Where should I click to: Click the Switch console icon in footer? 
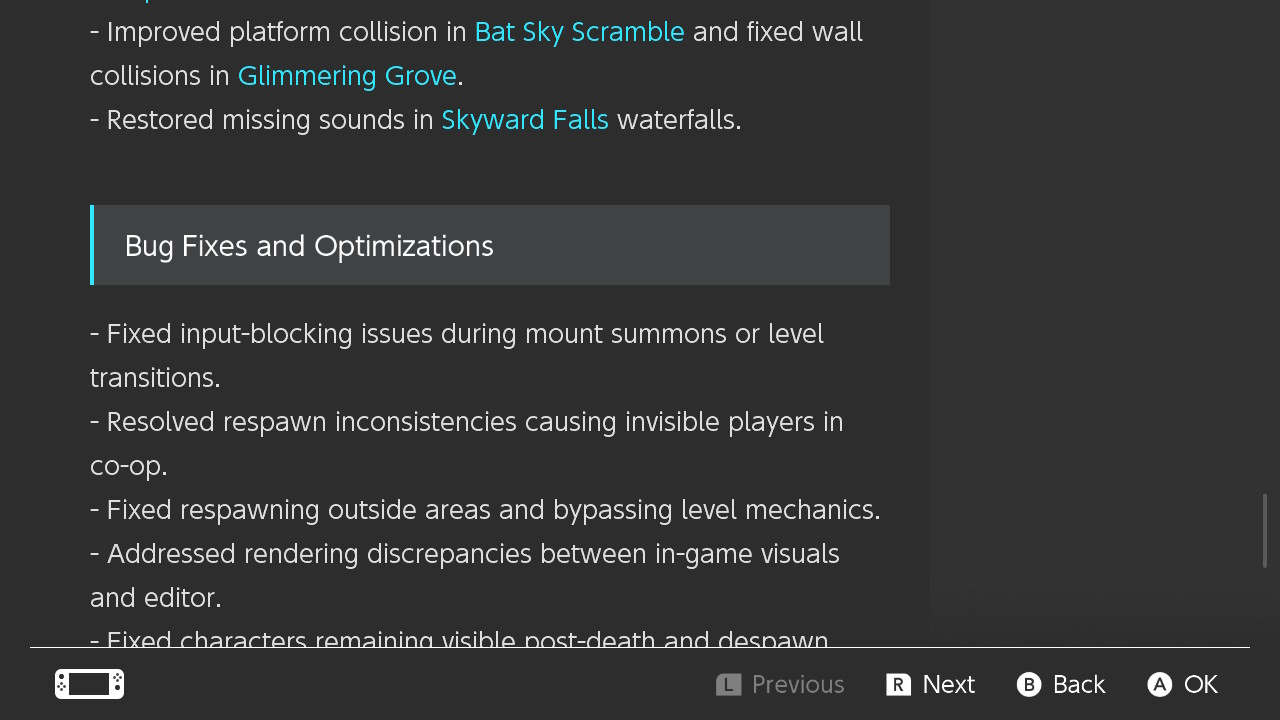click(89, 684)
